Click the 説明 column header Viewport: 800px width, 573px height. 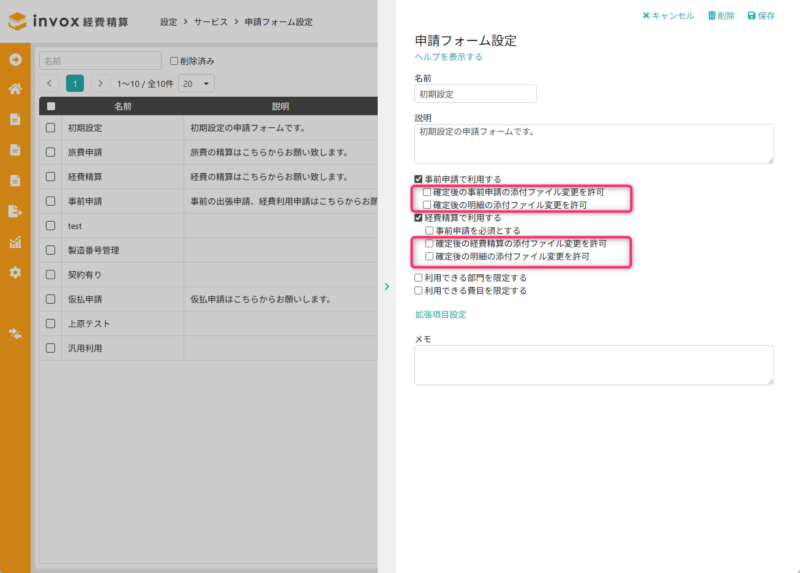pos(281,107)
